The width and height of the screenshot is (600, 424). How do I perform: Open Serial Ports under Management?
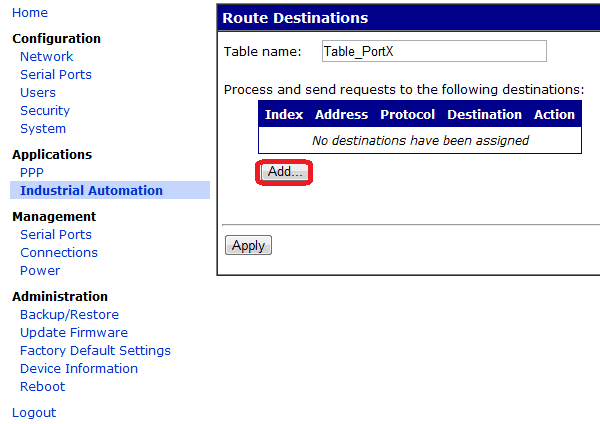55,235
